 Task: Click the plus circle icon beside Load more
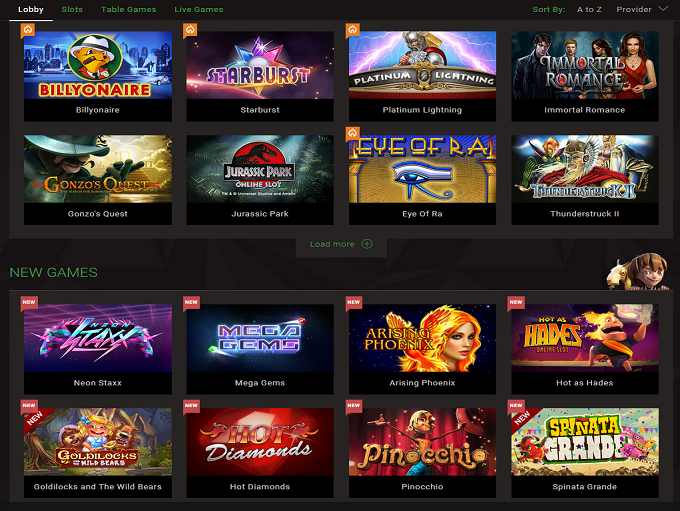(367, 244)
